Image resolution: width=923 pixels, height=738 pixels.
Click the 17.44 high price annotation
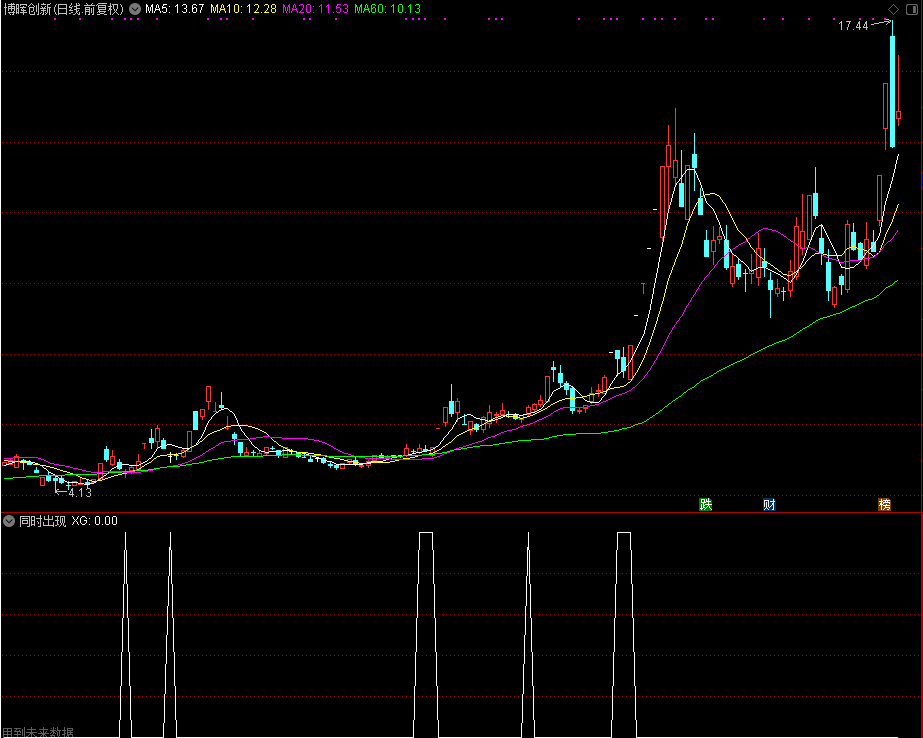tap(853, 25)
